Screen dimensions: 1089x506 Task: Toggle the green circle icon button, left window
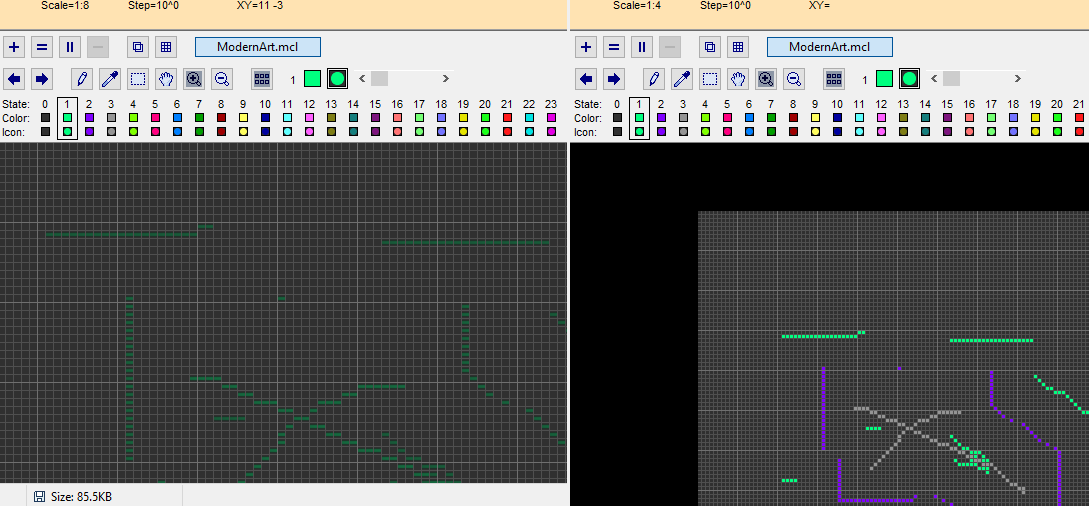click(x=338, y=78)
